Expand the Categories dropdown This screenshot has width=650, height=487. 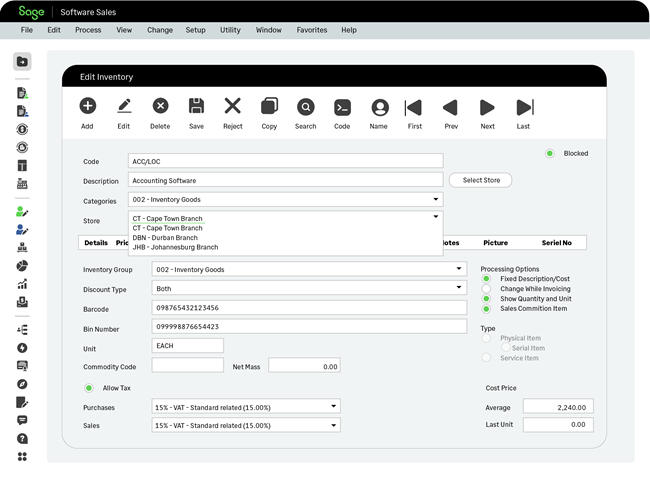(x=436, y=200)
